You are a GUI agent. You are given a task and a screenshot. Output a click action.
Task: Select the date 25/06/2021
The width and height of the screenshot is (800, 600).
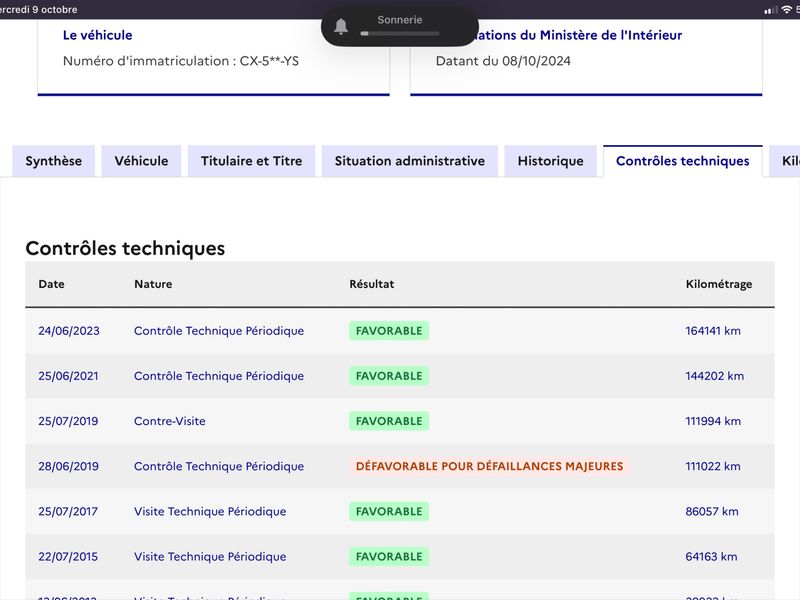point(68,376)
